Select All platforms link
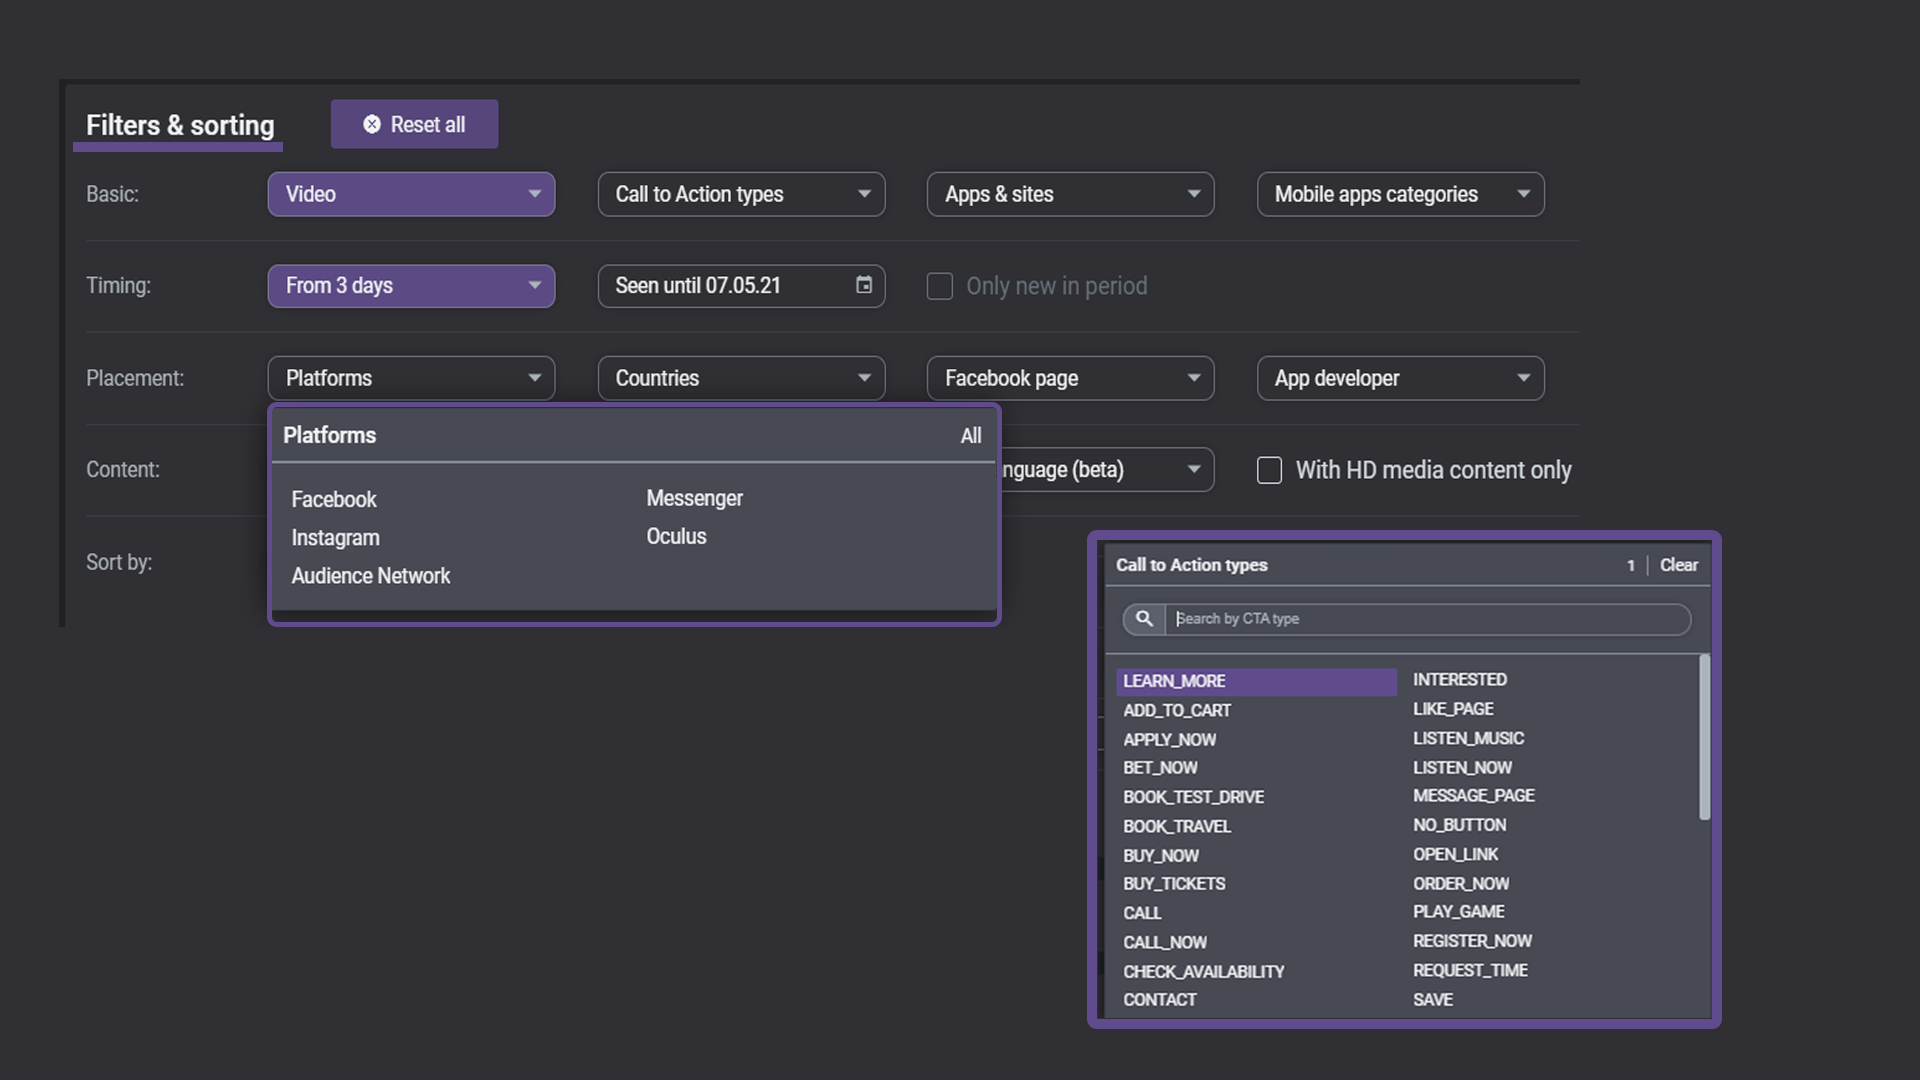The height and width of the screenshot is (1080, 1920). [x=970, y=436]
